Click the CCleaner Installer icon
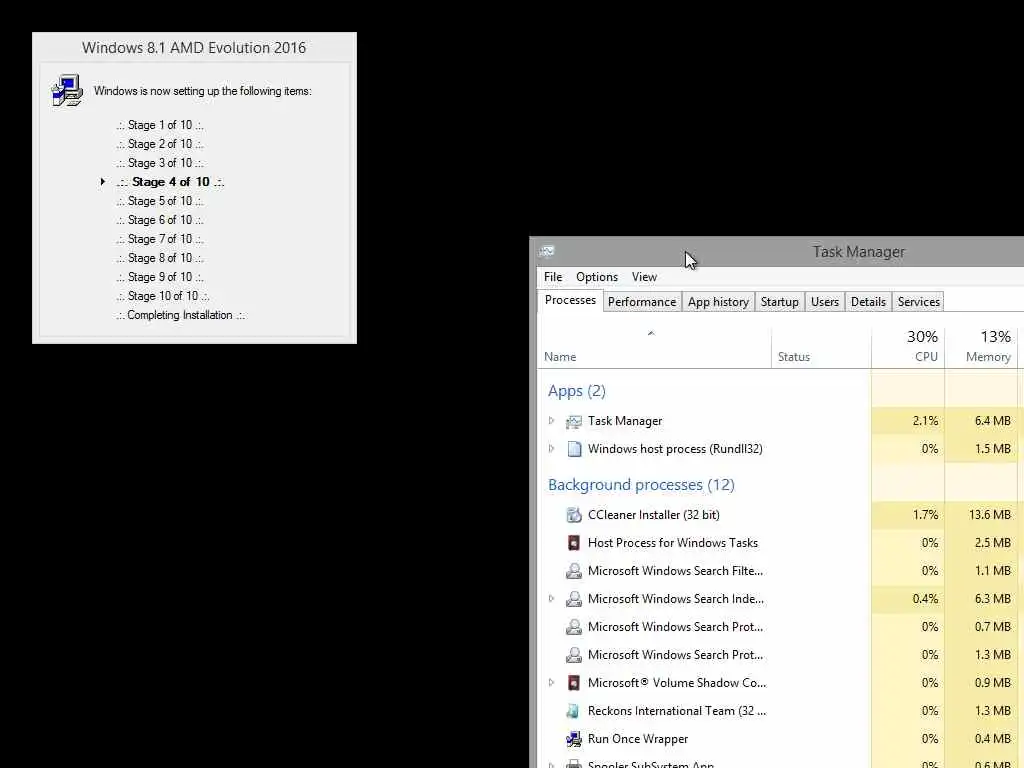Image resolution: width=1024 pixels, height=768 pixels. click(573, 515)
